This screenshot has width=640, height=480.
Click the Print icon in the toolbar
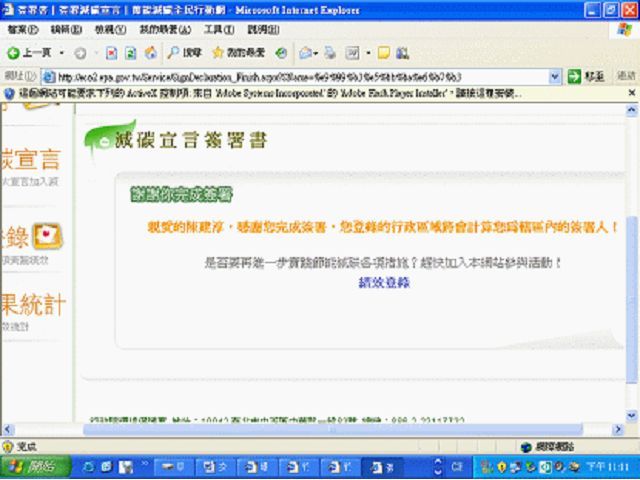(x=332, y=52)
